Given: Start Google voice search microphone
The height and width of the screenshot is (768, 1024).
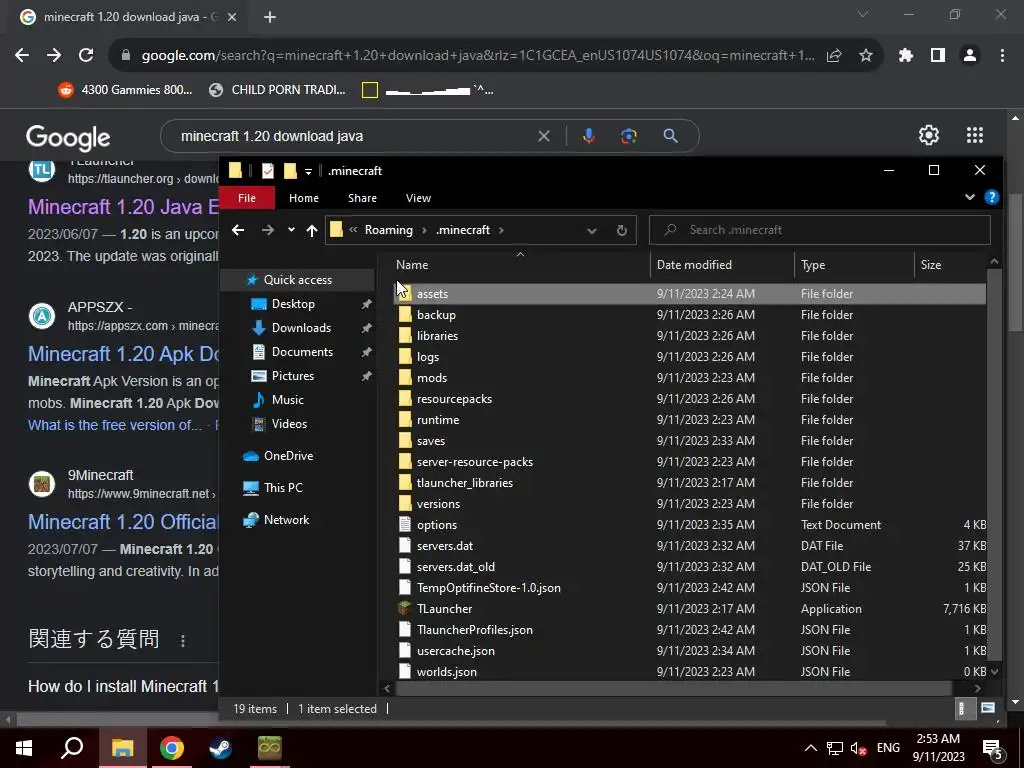Looking at the screenshot, I should [588, 136].
